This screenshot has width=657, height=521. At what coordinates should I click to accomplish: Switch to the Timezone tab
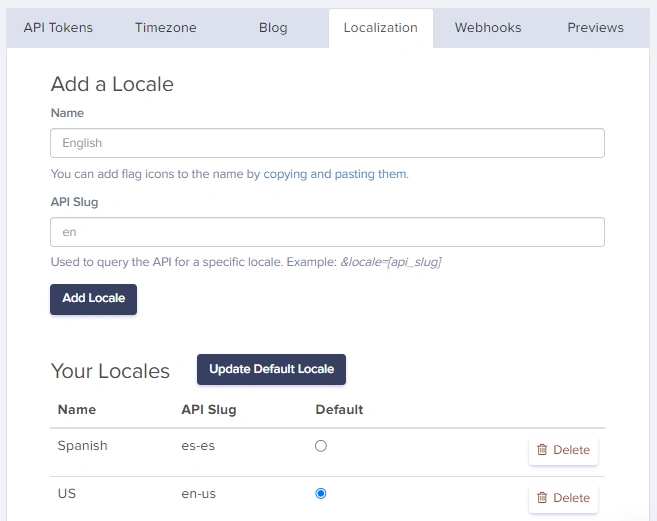[166, 28]
